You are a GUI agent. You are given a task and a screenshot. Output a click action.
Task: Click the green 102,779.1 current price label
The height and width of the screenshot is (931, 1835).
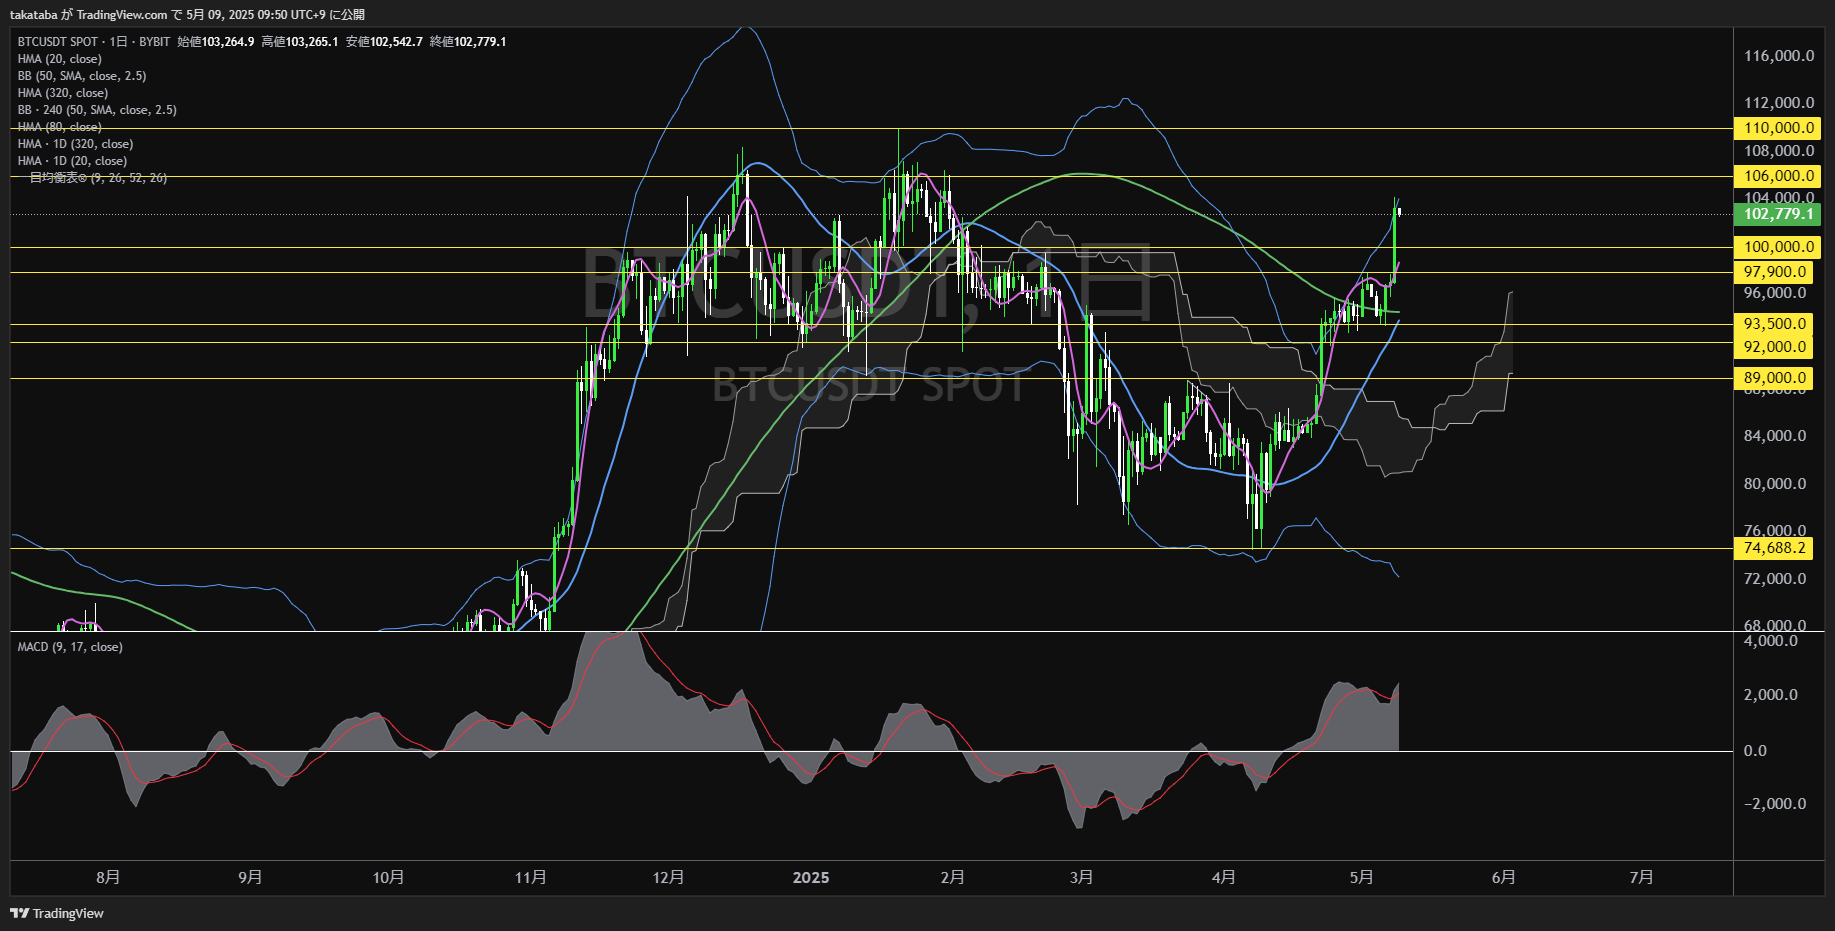[x=1779, y=214]
